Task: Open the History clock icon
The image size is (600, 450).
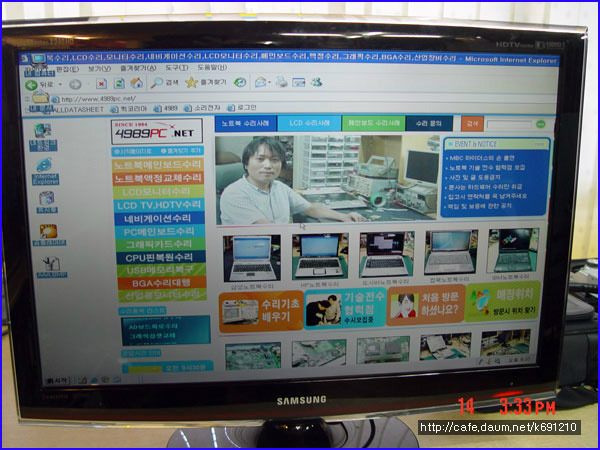Action: [x=240, y=82]
